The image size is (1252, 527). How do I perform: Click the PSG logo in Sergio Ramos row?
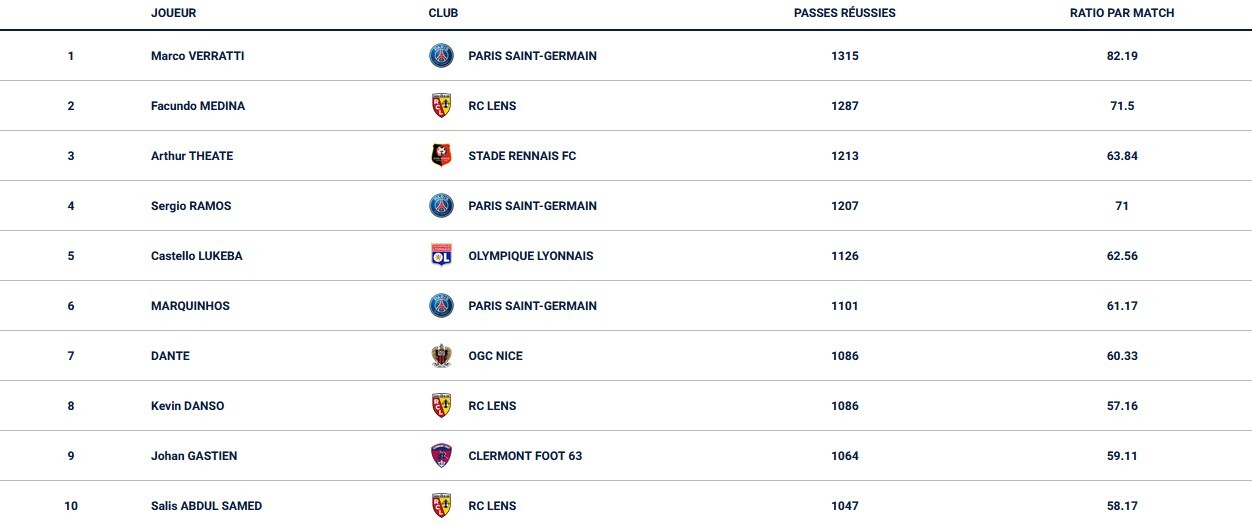pyautogui.click(x=441, y=206)
